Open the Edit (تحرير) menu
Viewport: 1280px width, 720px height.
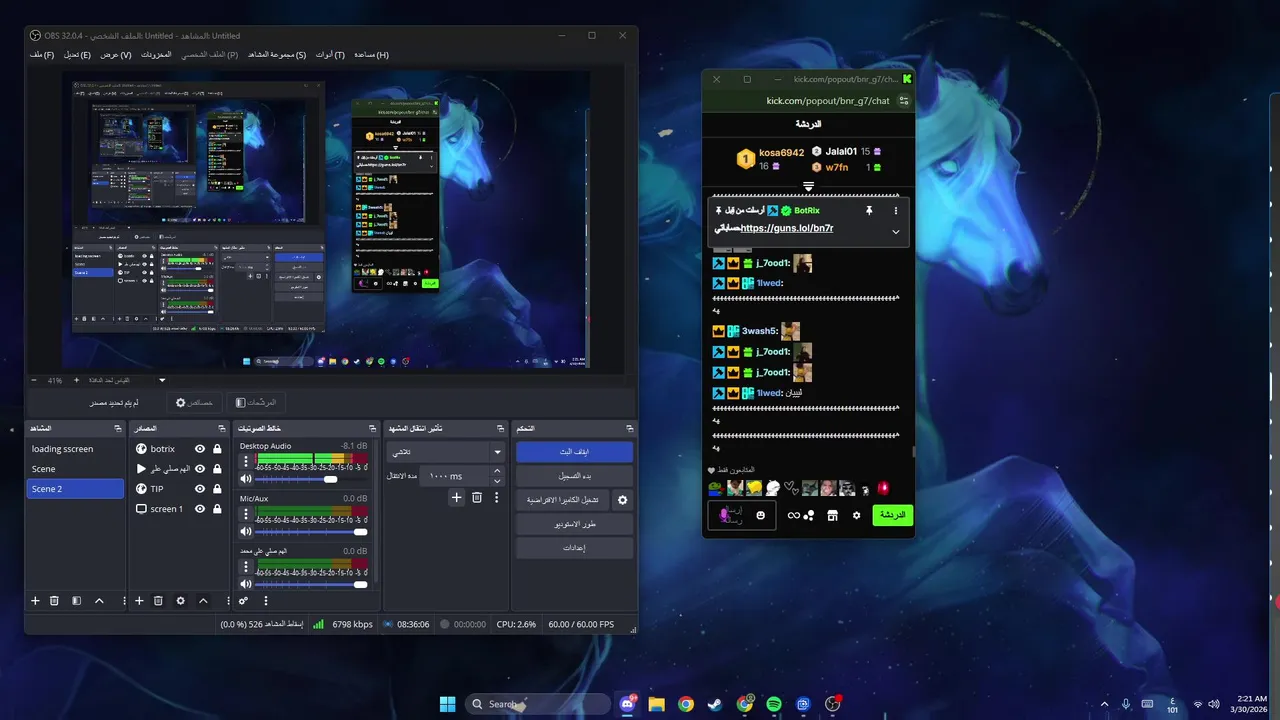(x=78, y=55)
